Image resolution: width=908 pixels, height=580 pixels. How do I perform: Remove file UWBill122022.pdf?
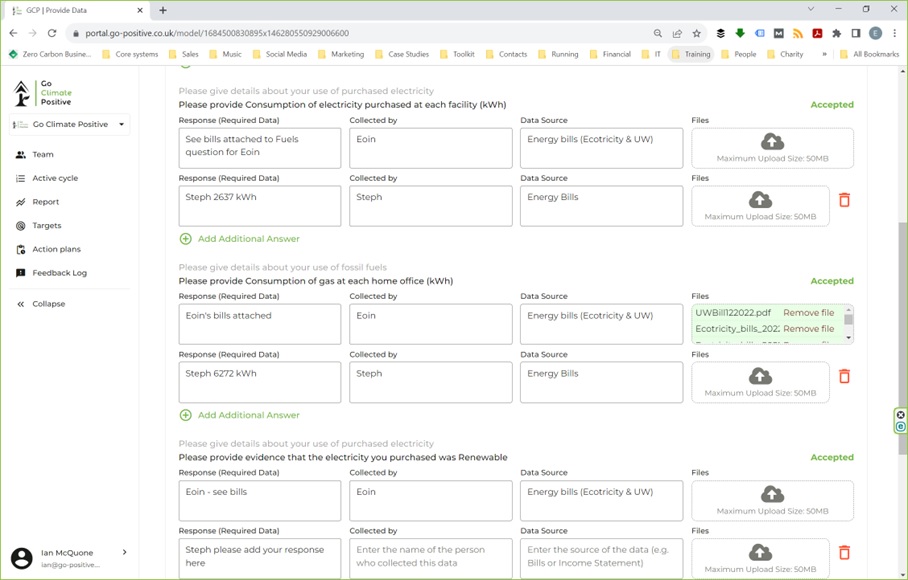coord(808,313)
